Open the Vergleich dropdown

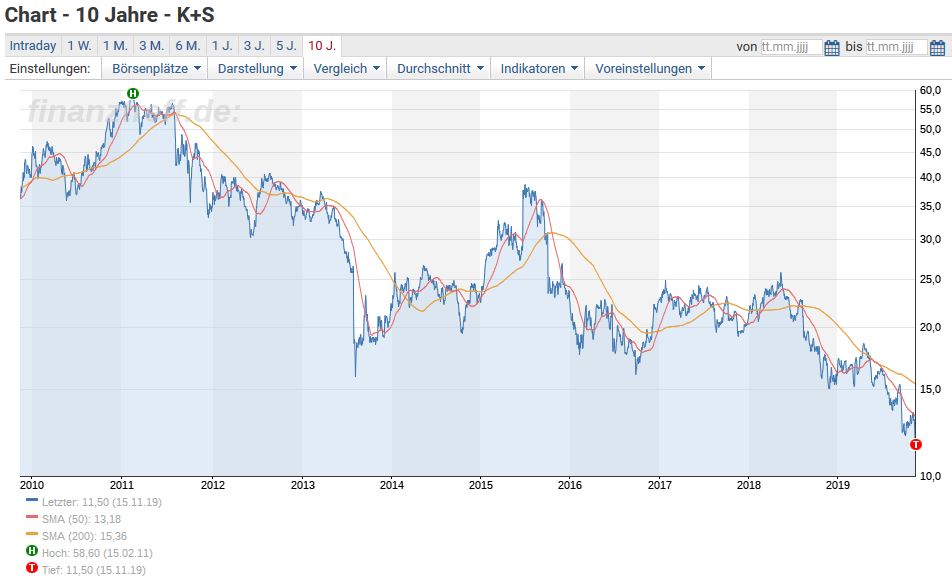[x=346, y=69]
